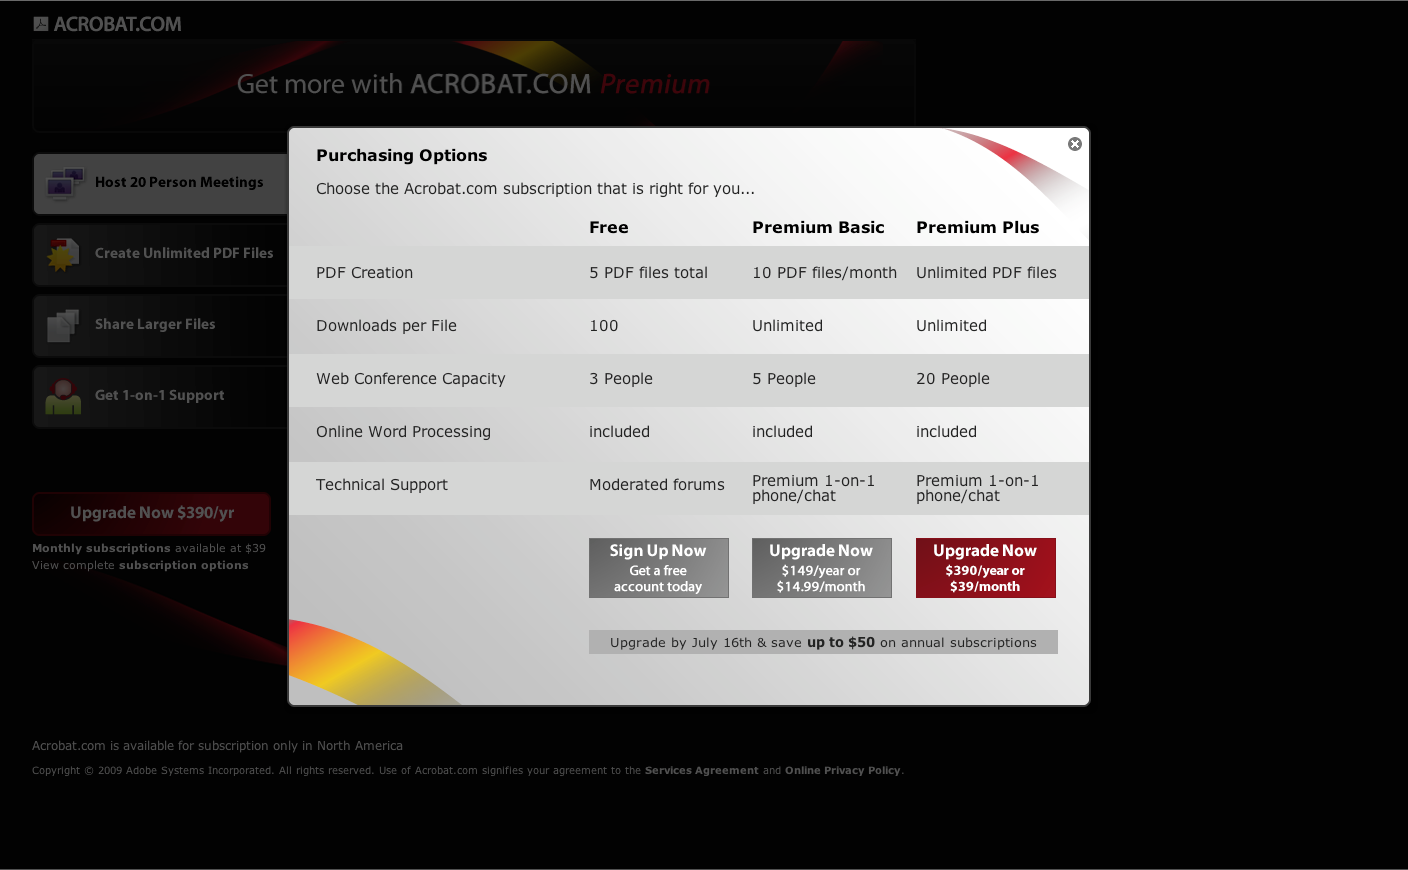
Task: Select Get 1-on-1 Support in sidebar
Action: click(x=159, y=395)
